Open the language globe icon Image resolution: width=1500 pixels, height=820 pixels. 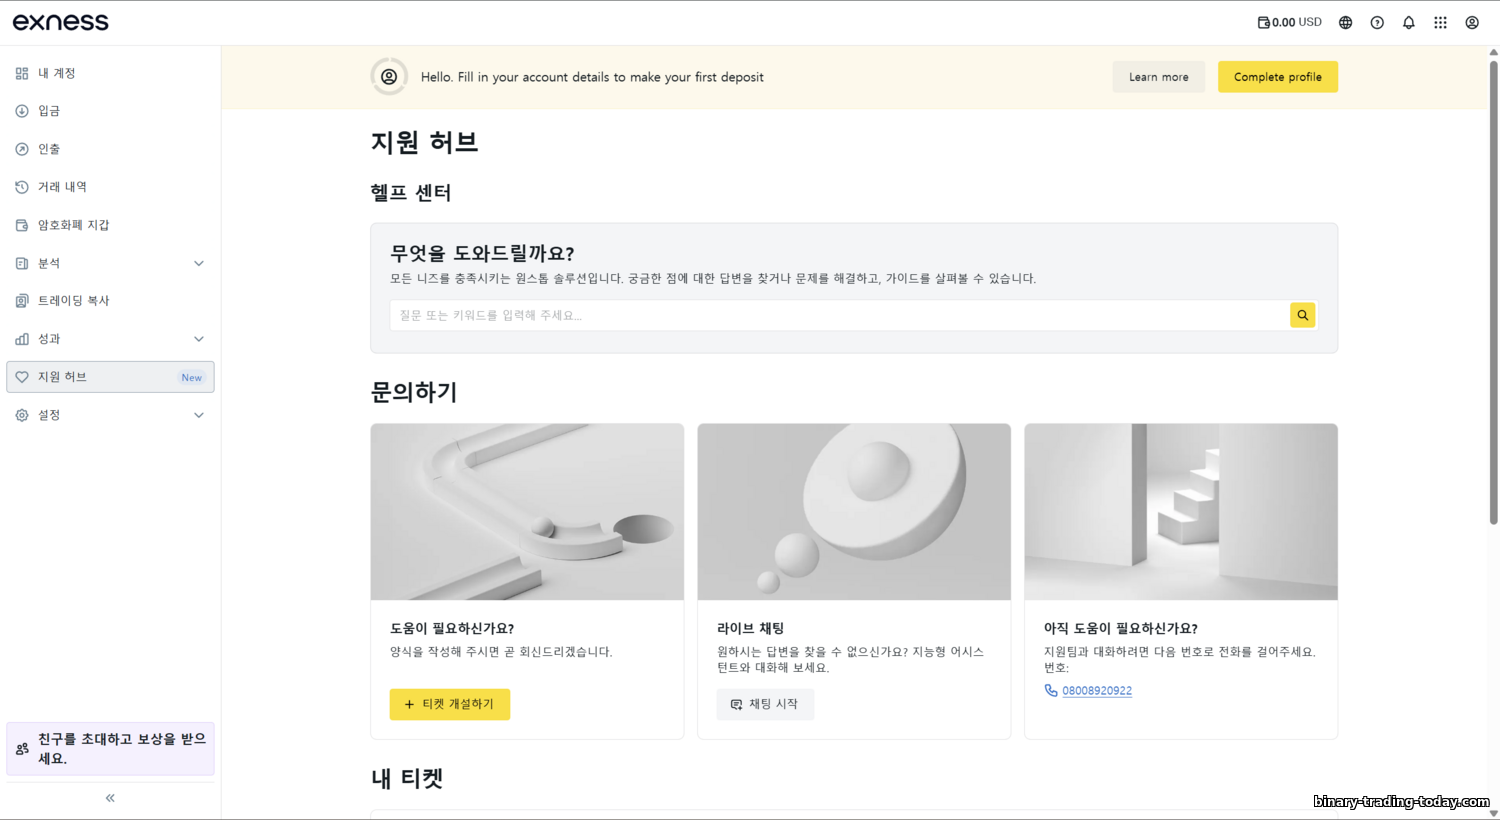(x=1345, y=22)
